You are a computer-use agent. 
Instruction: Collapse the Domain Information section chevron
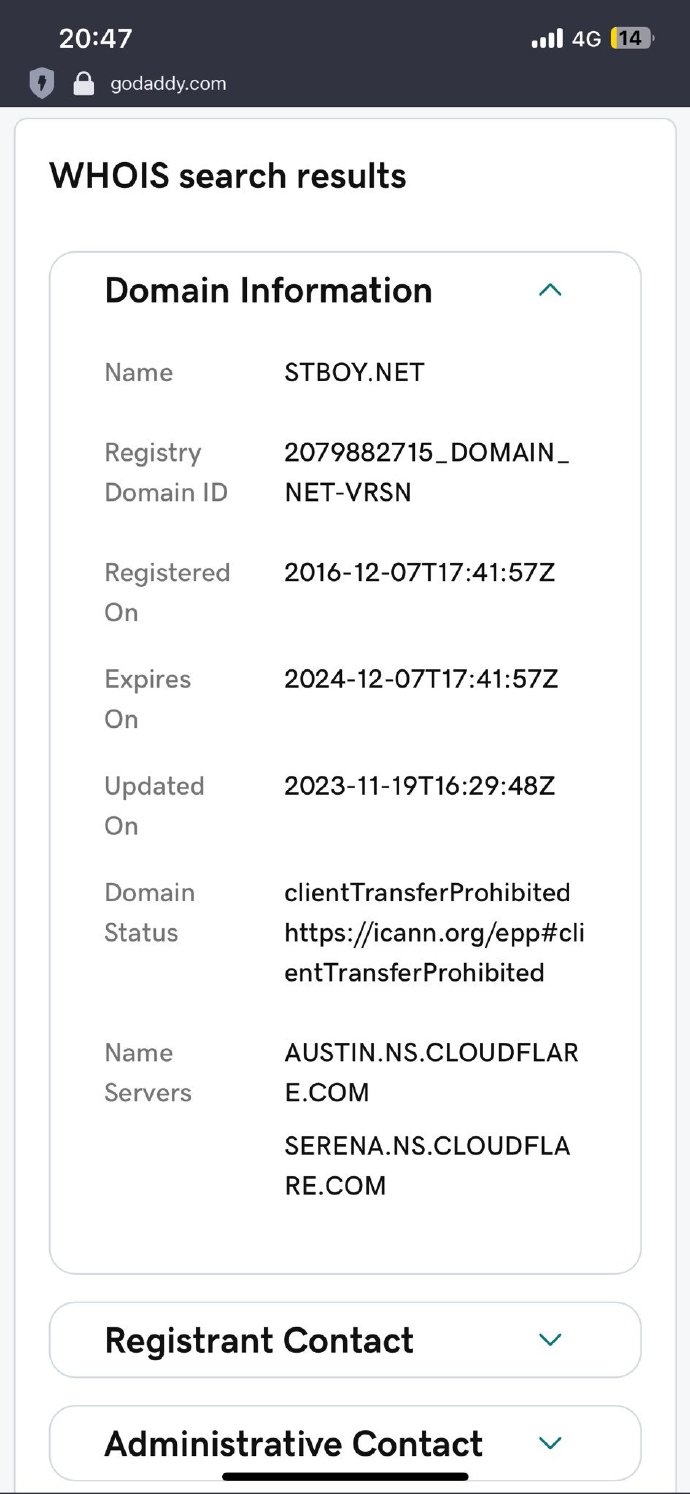click(550, 291)
